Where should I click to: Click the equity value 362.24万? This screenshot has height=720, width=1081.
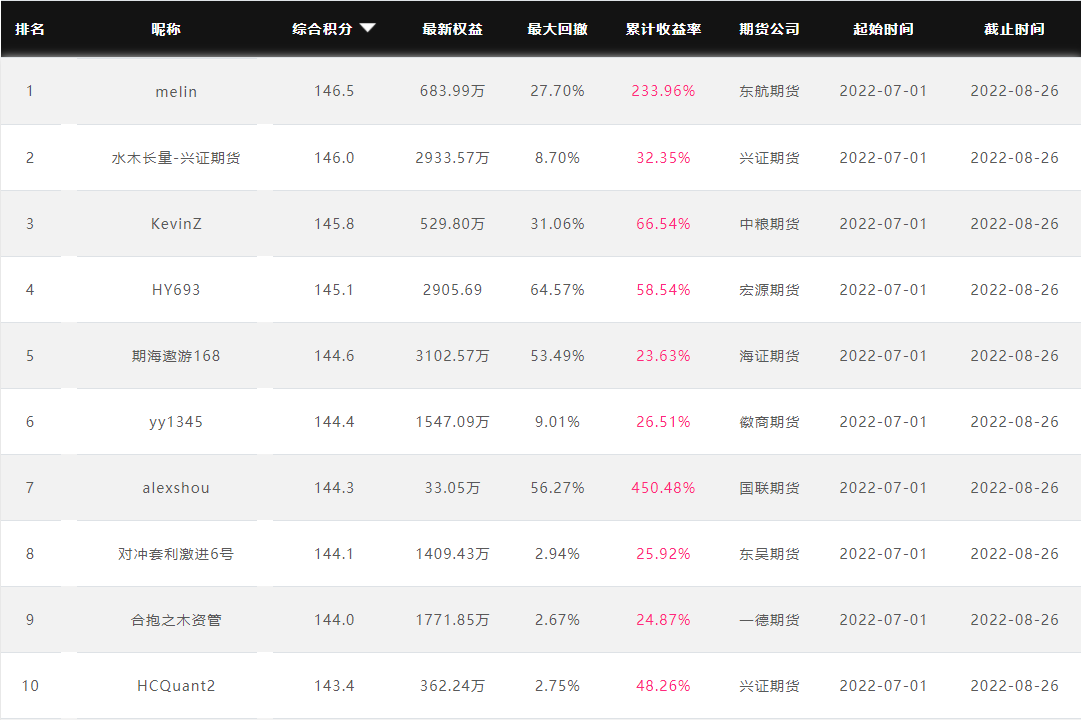pyautogui.click(x=452, y=686)
